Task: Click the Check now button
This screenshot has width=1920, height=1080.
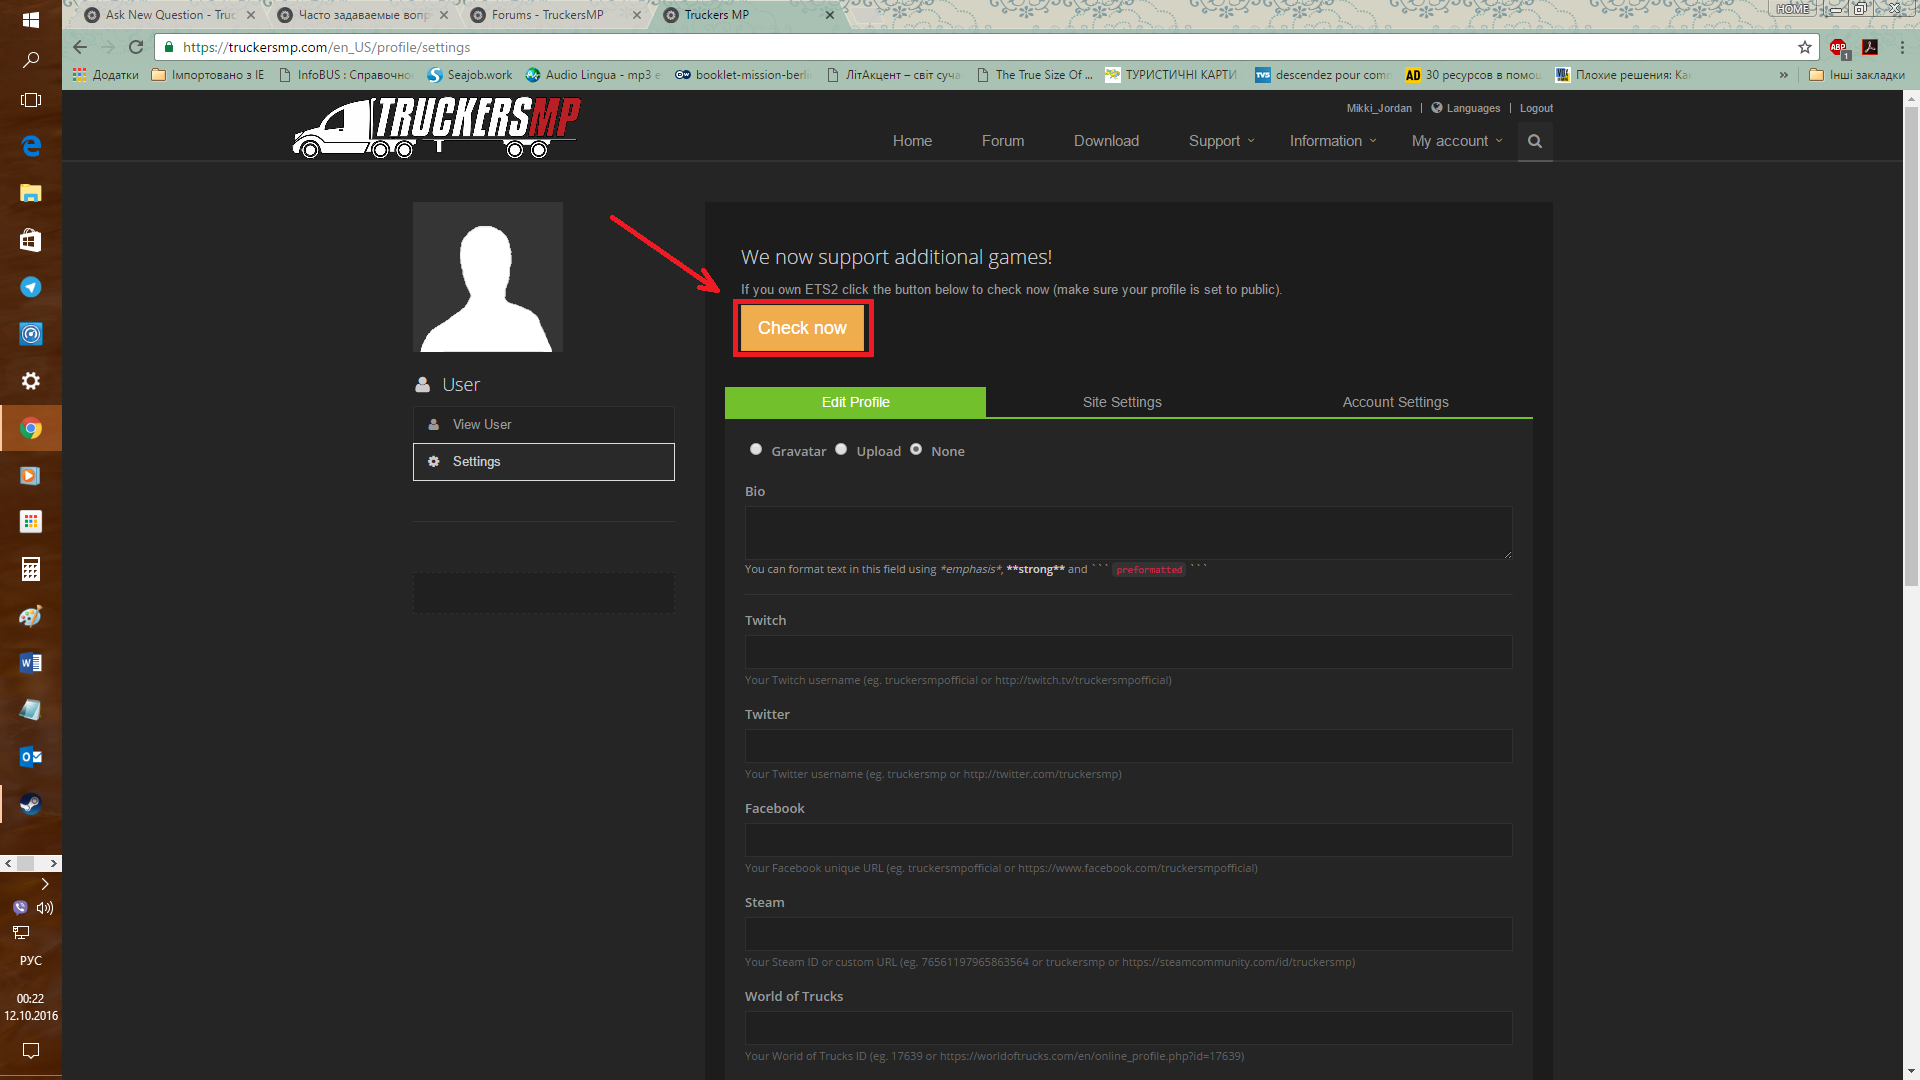Action: click(802, 327)
